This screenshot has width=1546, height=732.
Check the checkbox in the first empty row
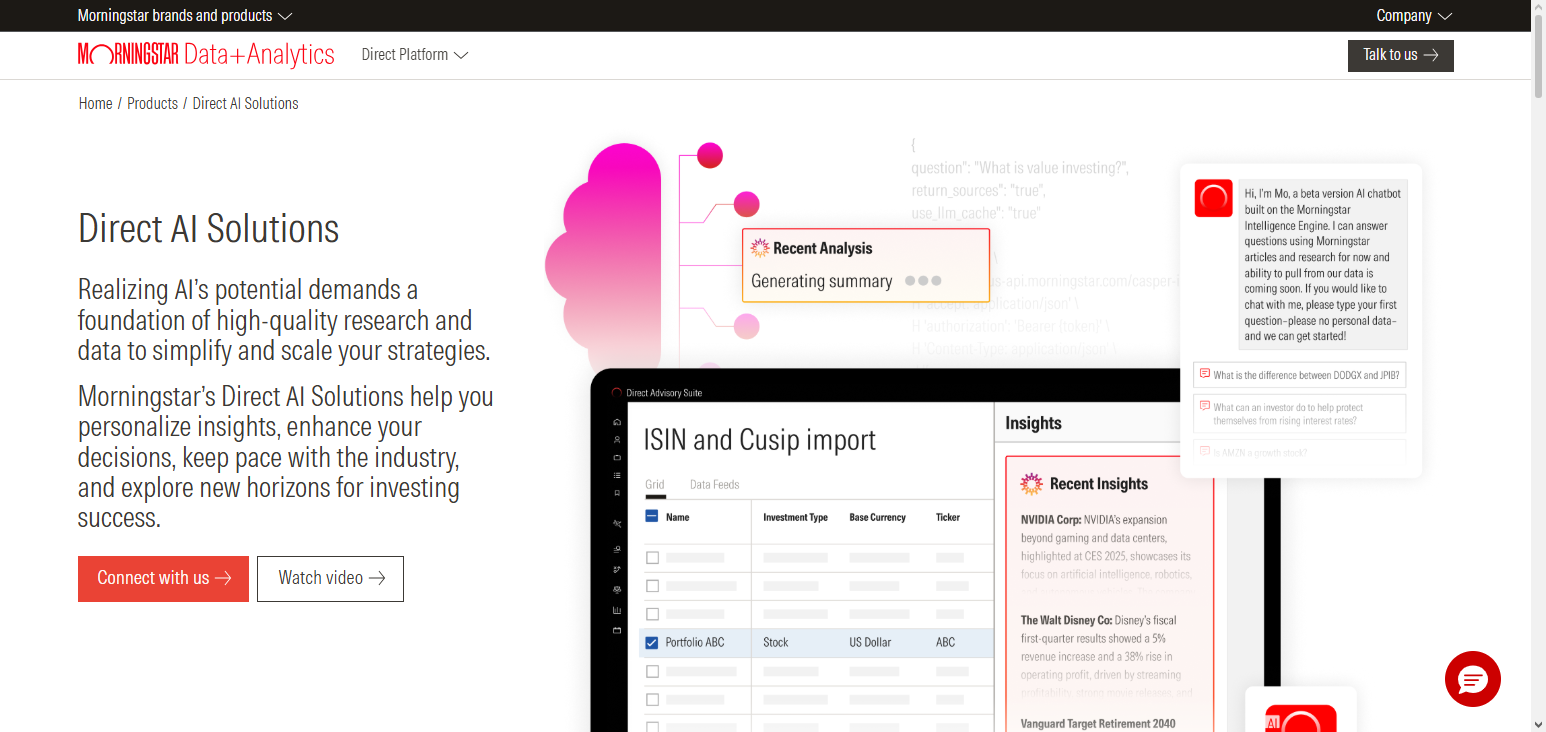coord(653,558)
